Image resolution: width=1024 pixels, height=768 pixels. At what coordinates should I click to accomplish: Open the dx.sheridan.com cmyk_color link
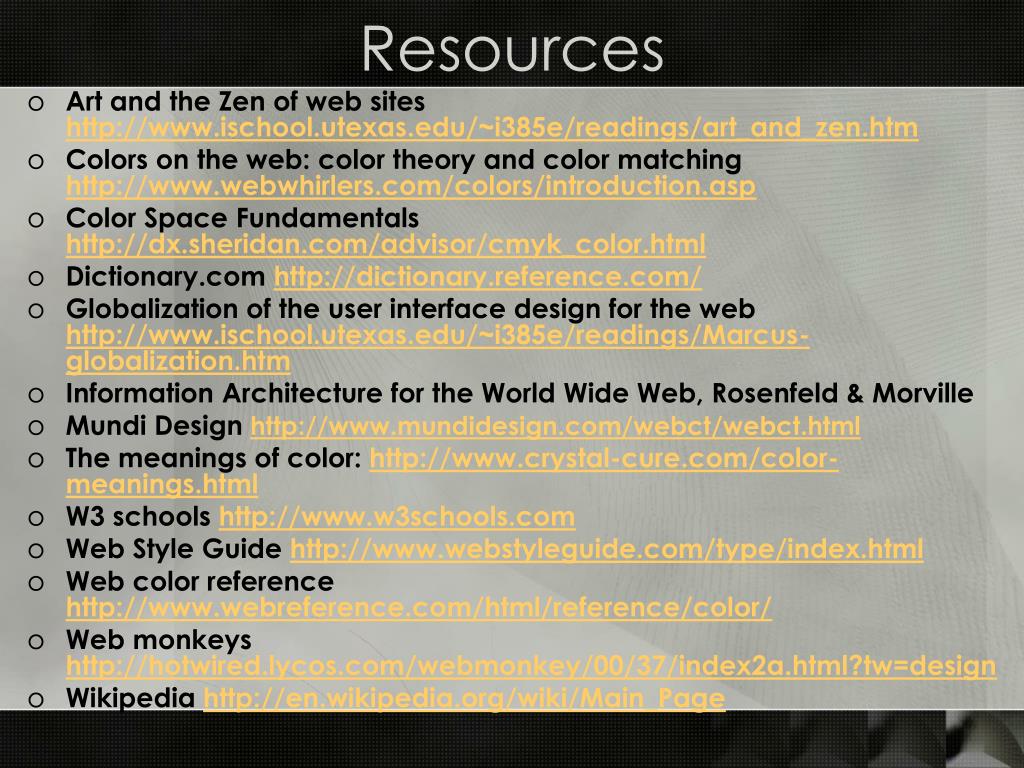385,245
